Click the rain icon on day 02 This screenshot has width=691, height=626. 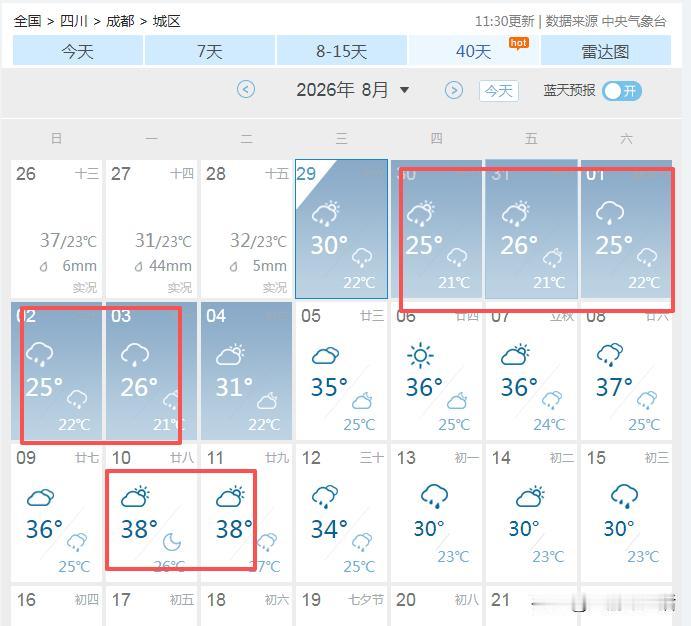[40, 354]
